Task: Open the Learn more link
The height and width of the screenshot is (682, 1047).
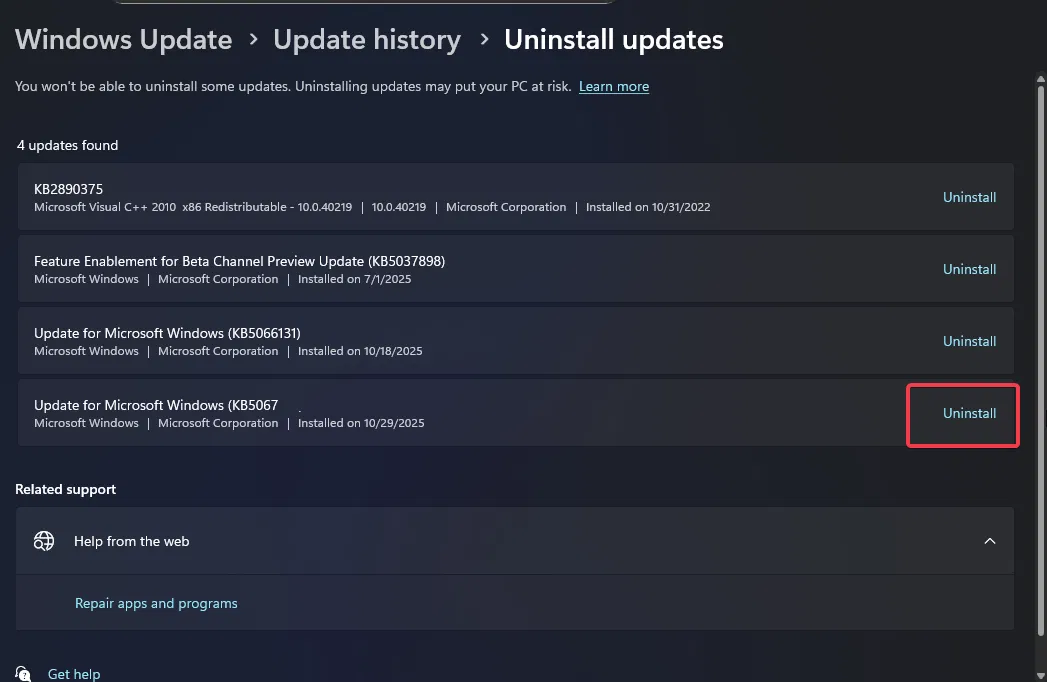Action: (x=614, y=87)
